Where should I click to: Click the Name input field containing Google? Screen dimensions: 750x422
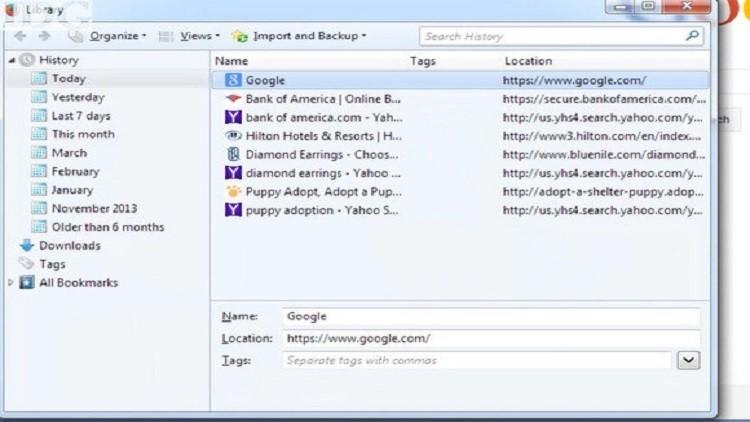click(490, 316)
